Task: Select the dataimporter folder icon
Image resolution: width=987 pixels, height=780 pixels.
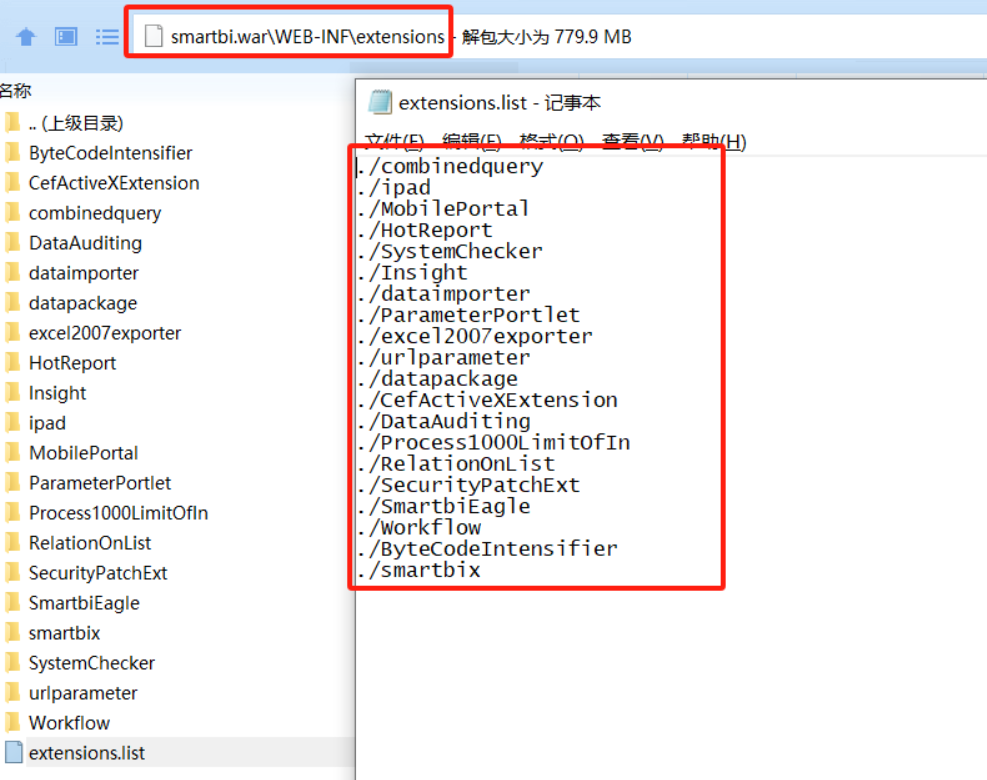Action: pyautogui.click(x=11, y=273)
